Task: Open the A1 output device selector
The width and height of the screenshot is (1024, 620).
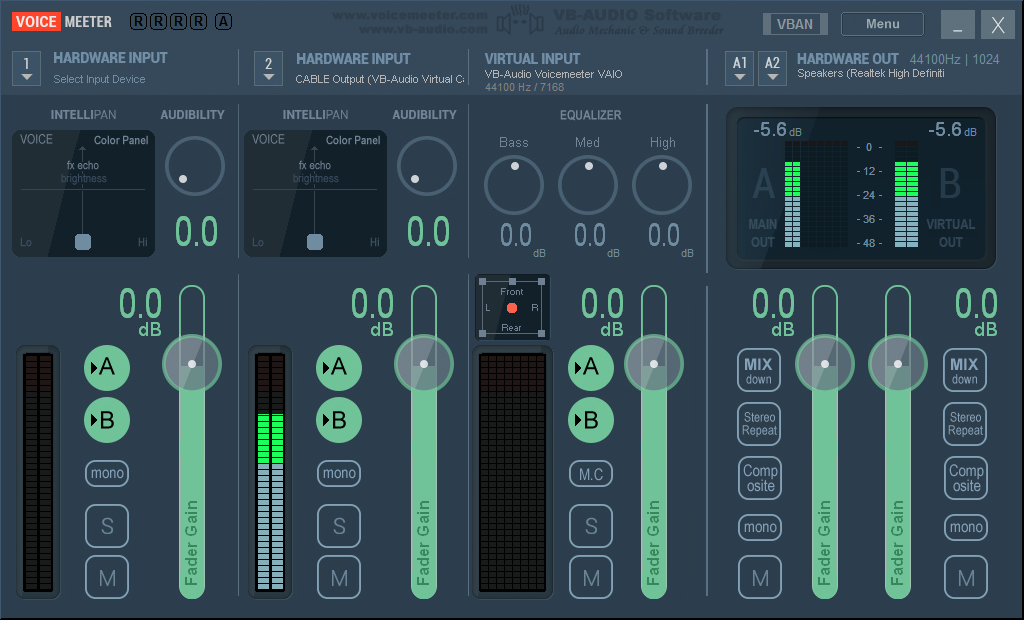Action: point(739,69)
